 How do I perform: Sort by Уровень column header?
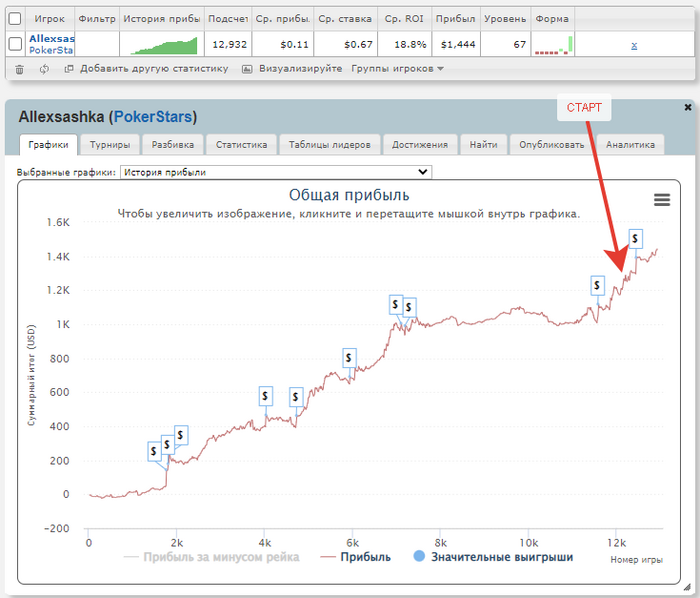505,19
